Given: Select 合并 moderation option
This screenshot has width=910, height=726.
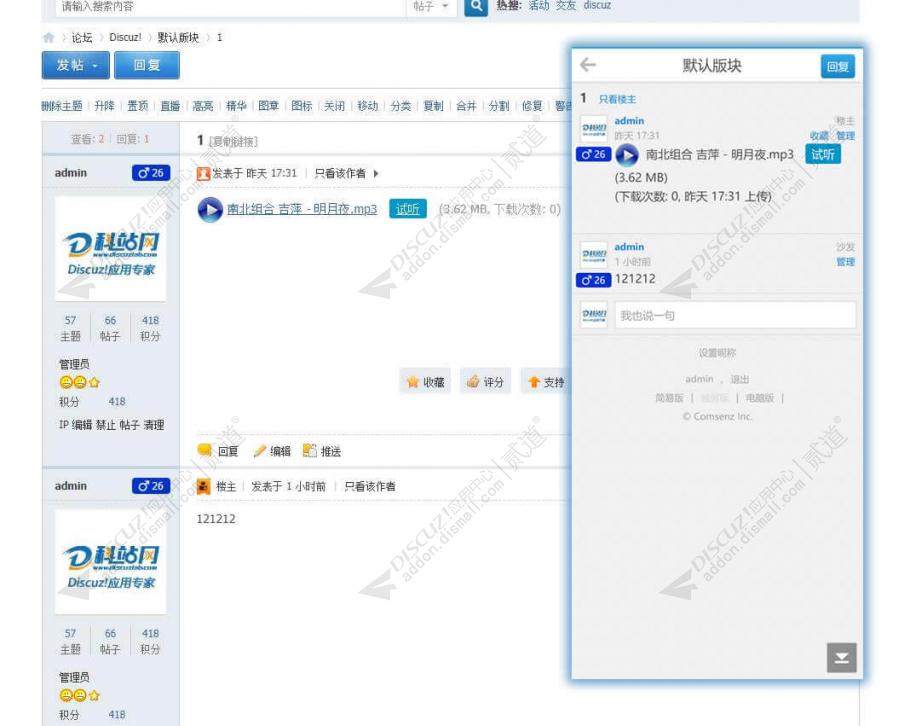Looking at the screenshot, I should click(466, 106).
